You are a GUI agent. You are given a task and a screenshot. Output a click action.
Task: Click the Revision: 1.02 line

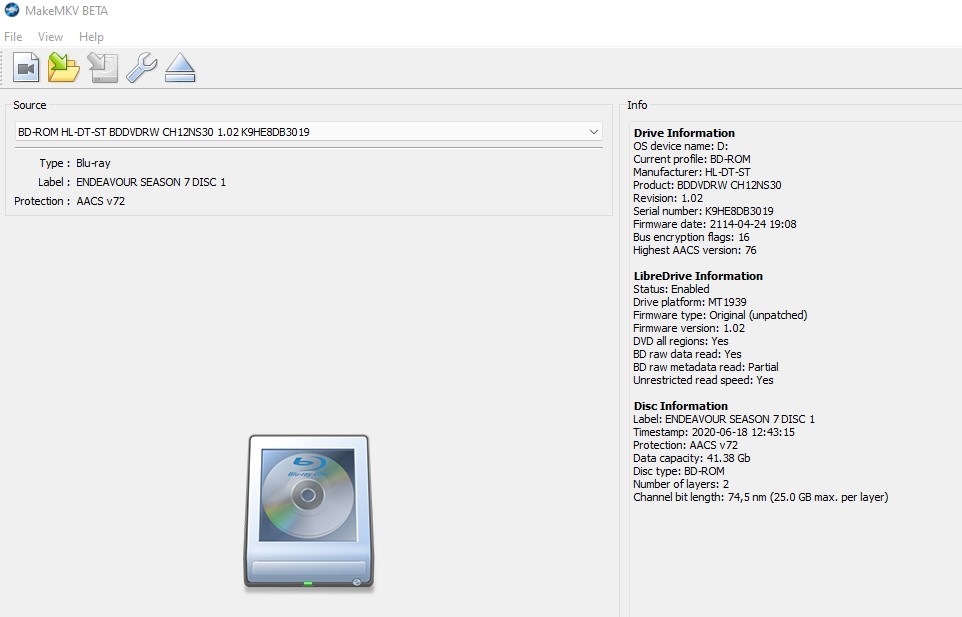668,198
